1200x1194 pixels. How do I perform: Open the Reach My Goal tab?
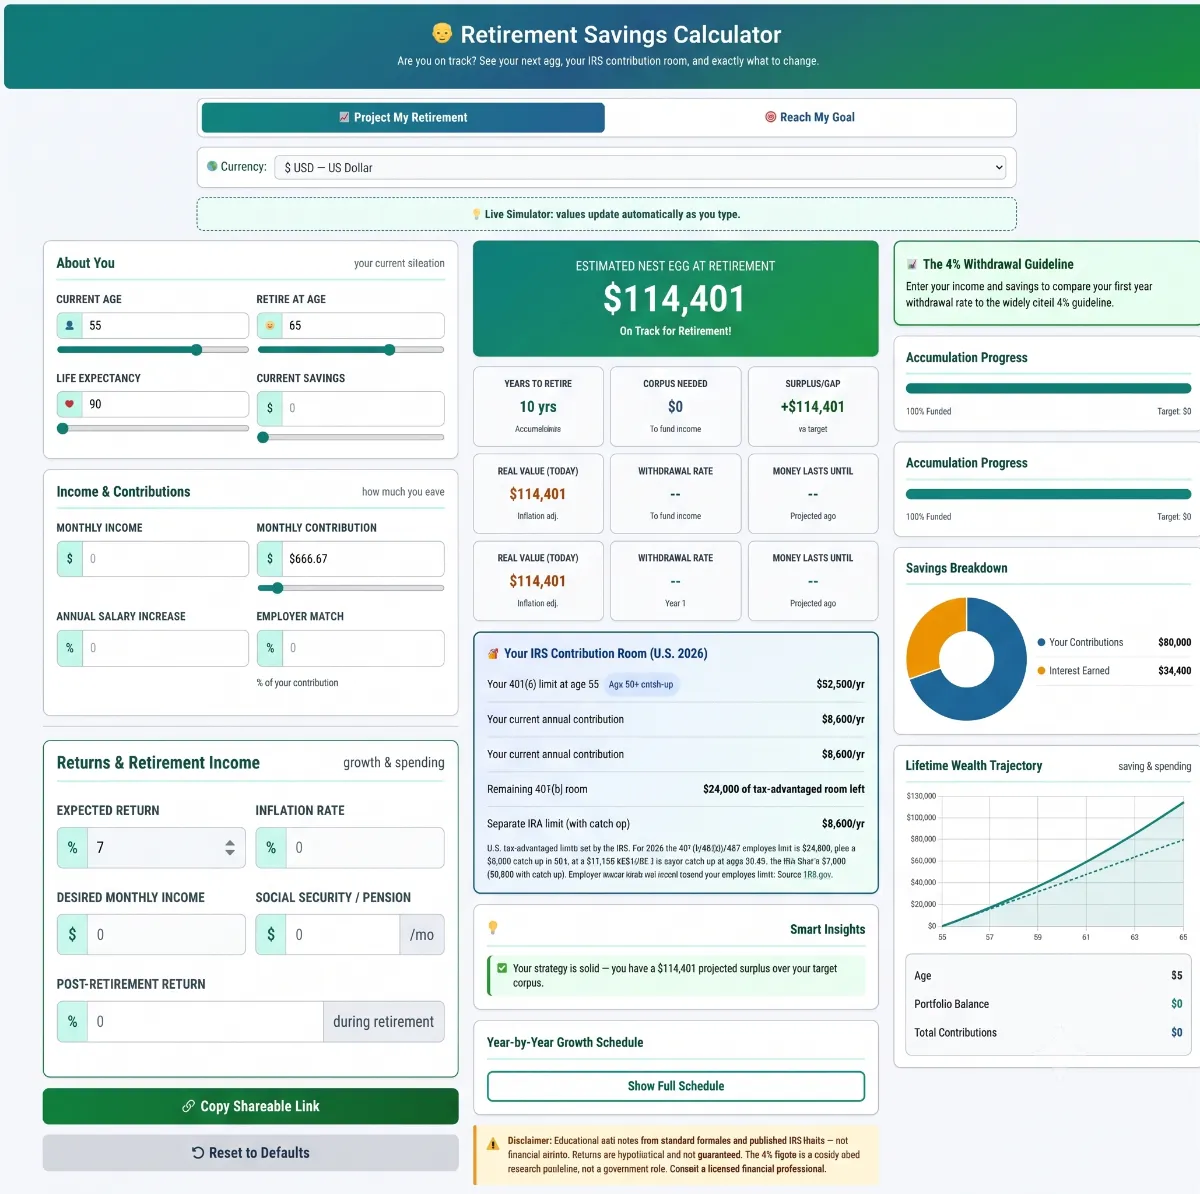tap(810, 117)
